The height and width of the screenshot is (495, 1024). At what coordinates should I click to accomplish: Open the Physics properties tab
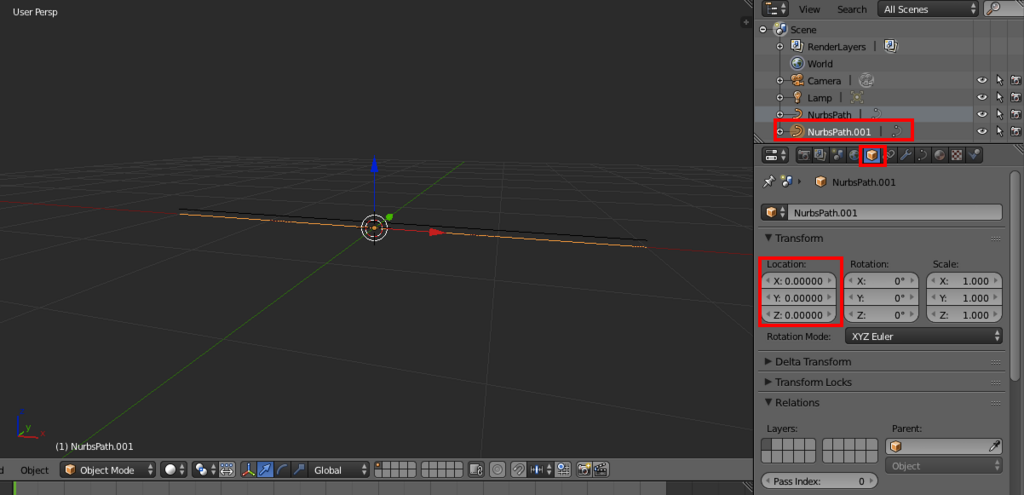tap(974, 155)
